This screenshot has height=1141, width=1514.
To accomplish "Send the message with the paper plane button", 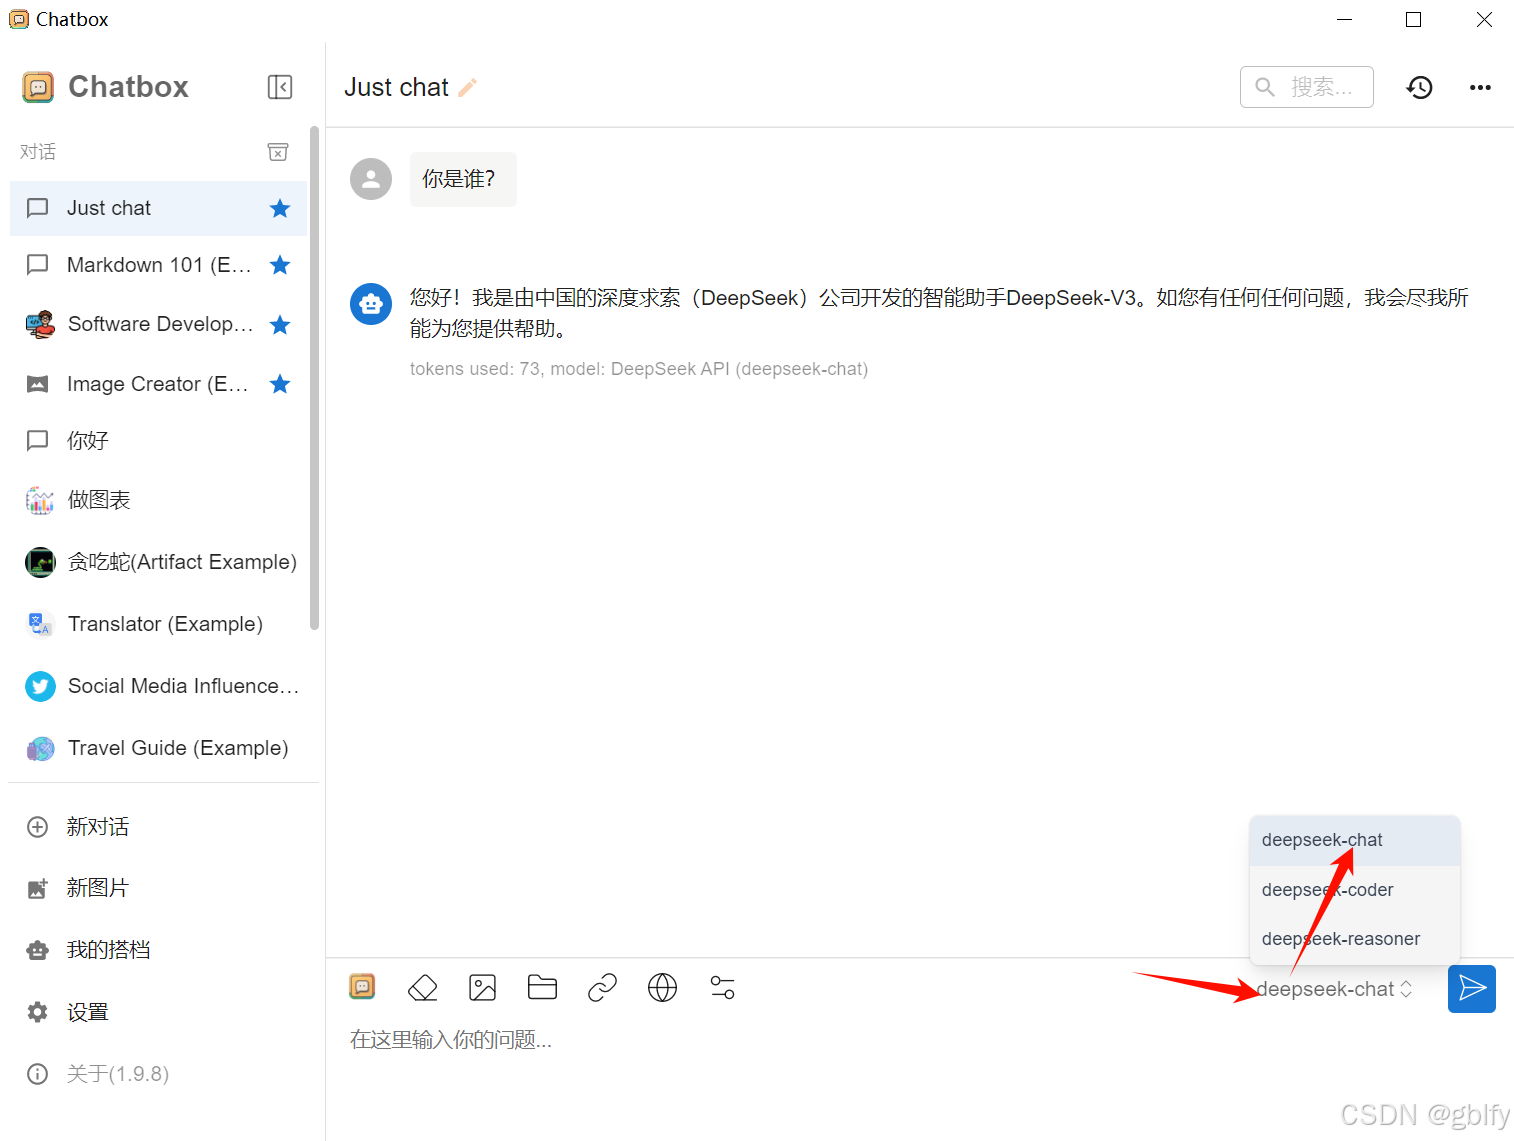I will (1472, 989).
